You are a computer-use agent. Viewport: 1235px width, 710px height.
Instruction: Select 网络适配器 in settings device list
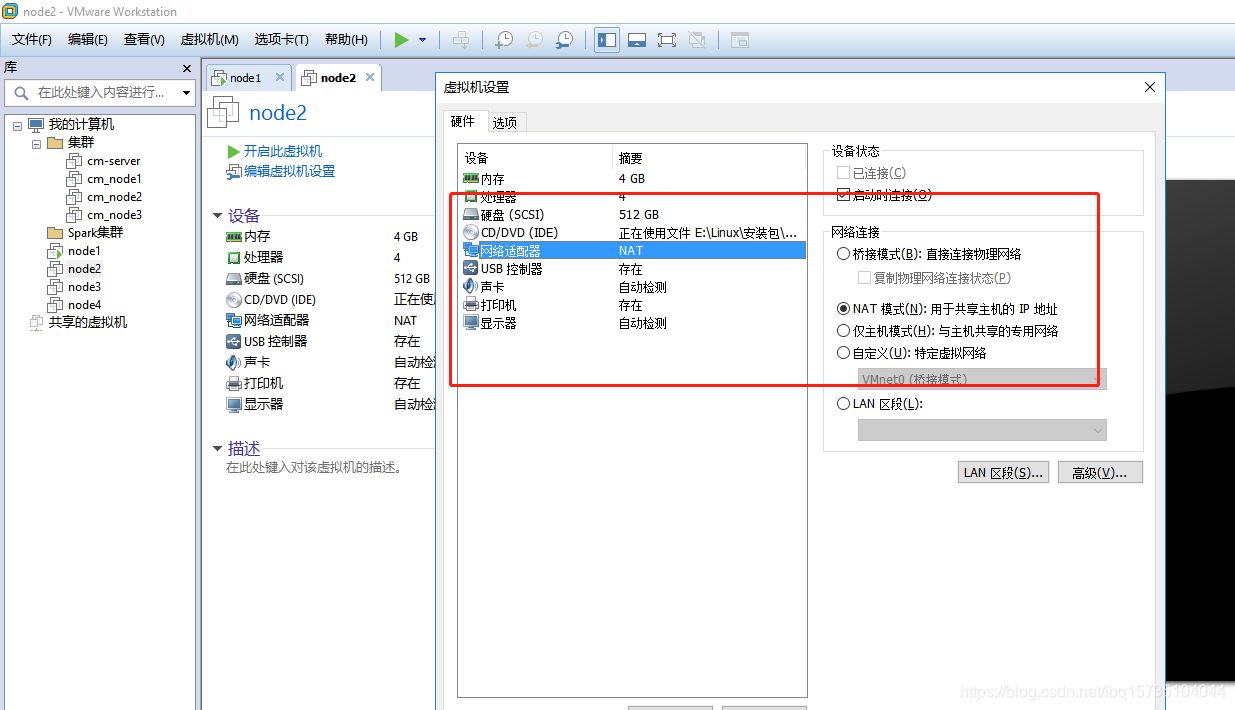(632, 251)
